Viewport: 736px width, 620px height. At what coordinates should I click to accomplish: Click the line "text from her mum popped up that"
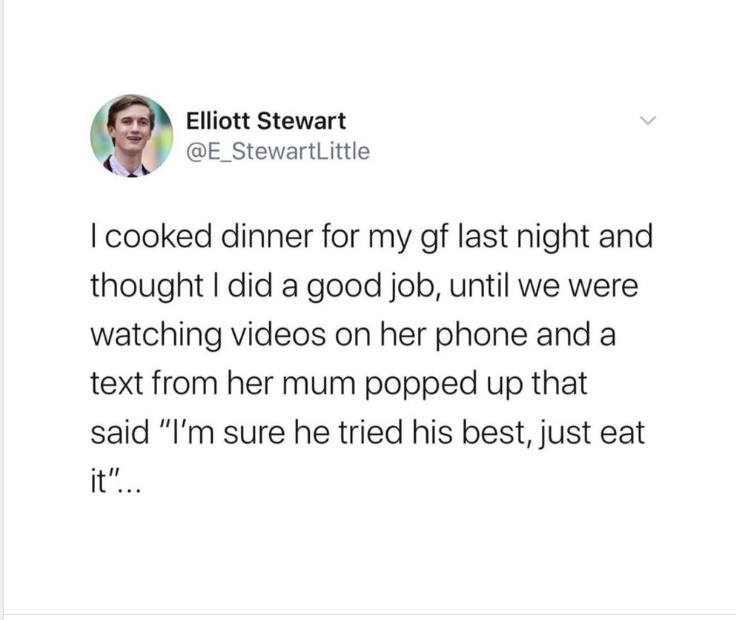[338, 384]
